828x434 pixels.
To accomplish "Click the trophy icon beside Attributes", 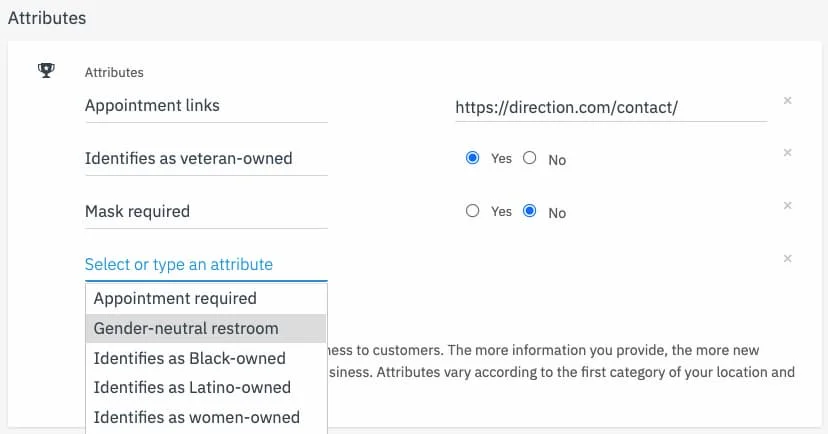I will pos(46,71).
